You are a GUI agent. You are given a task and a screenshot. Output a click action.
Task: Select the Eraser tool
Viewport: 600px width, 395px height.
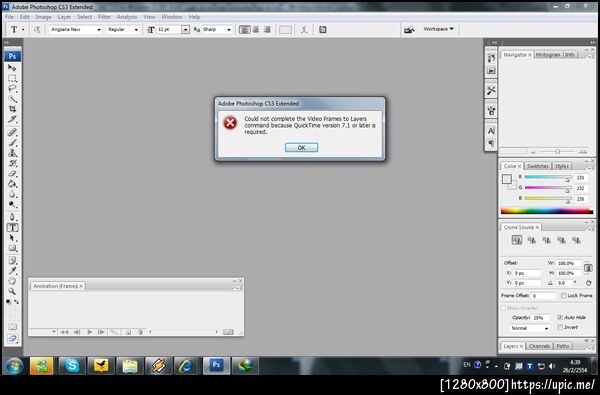point(12,174)
